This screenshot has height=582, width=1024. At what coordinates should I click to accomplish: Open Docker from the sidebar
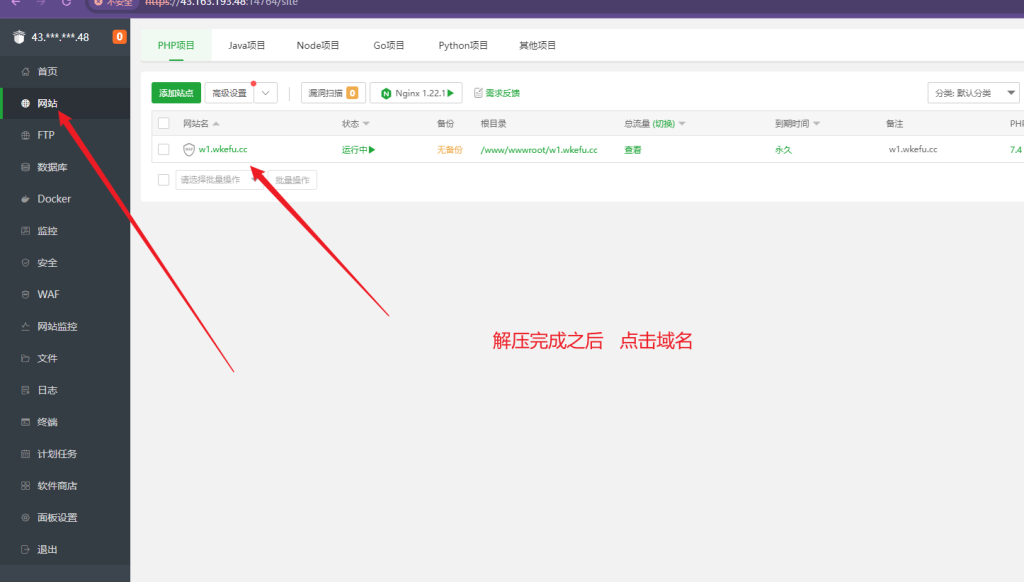[25, 199]
